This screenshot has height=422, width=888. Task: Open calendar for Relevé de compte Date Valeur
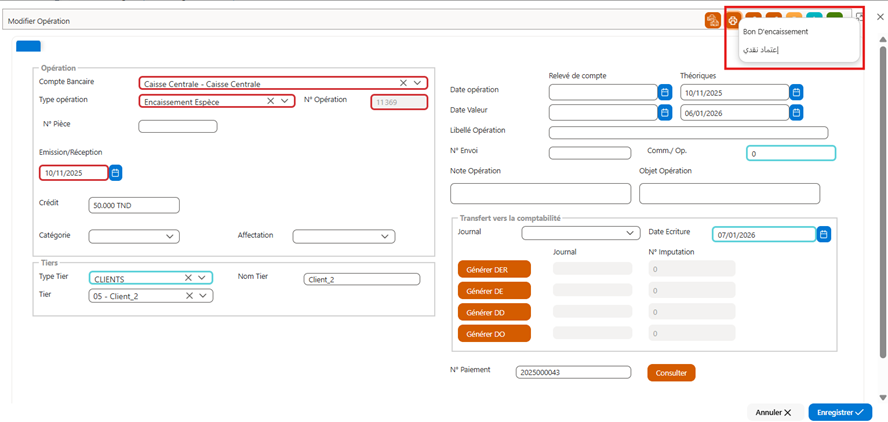tap(665, 113)
